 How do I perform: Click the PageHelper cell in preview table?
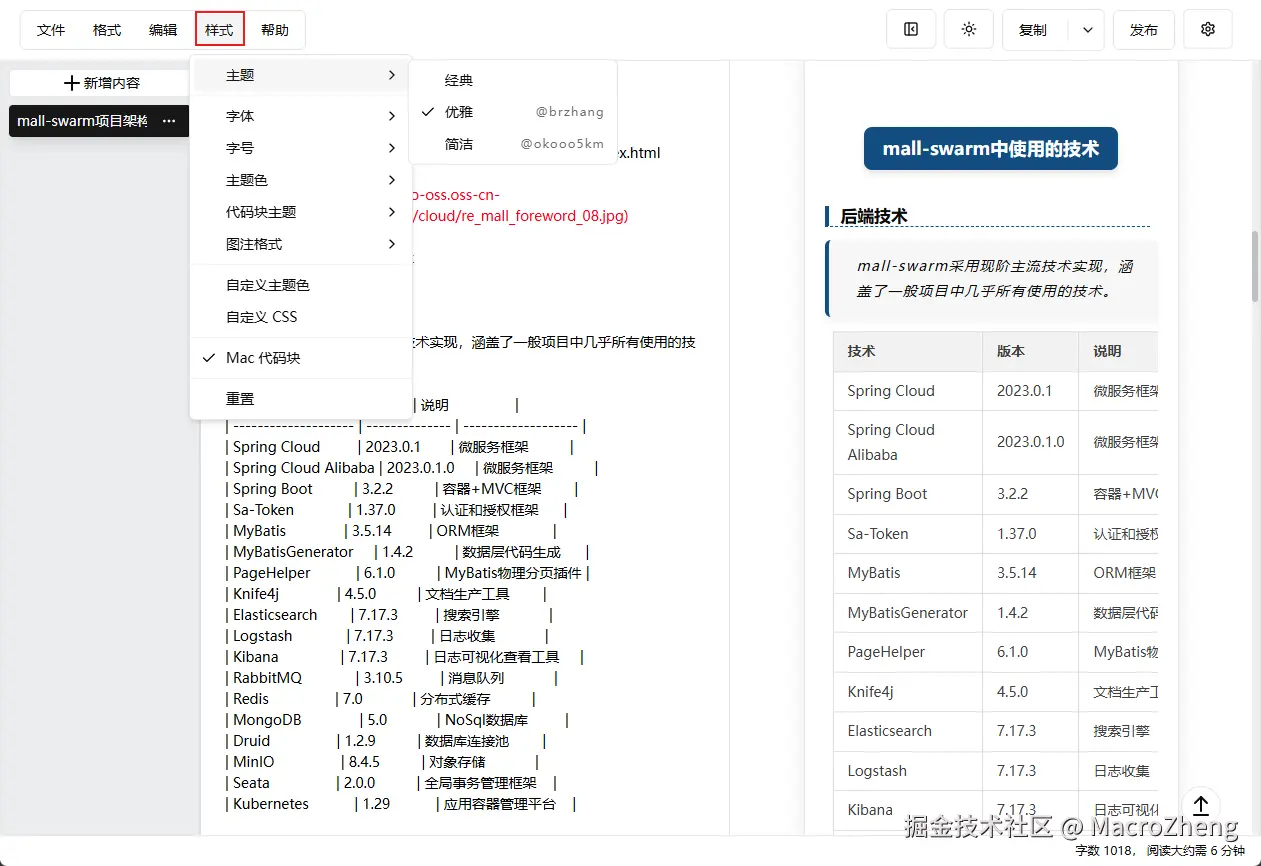[907, 652]
